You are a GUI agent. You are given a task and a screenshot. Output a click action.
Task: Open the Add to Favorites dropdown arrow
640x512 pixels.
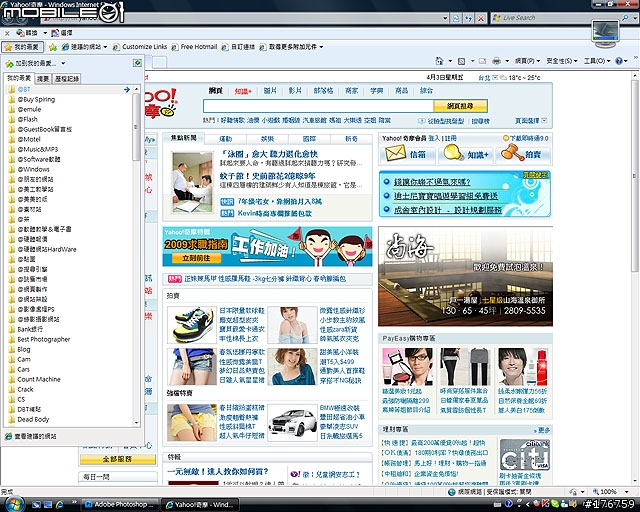(x=63, y=63)
